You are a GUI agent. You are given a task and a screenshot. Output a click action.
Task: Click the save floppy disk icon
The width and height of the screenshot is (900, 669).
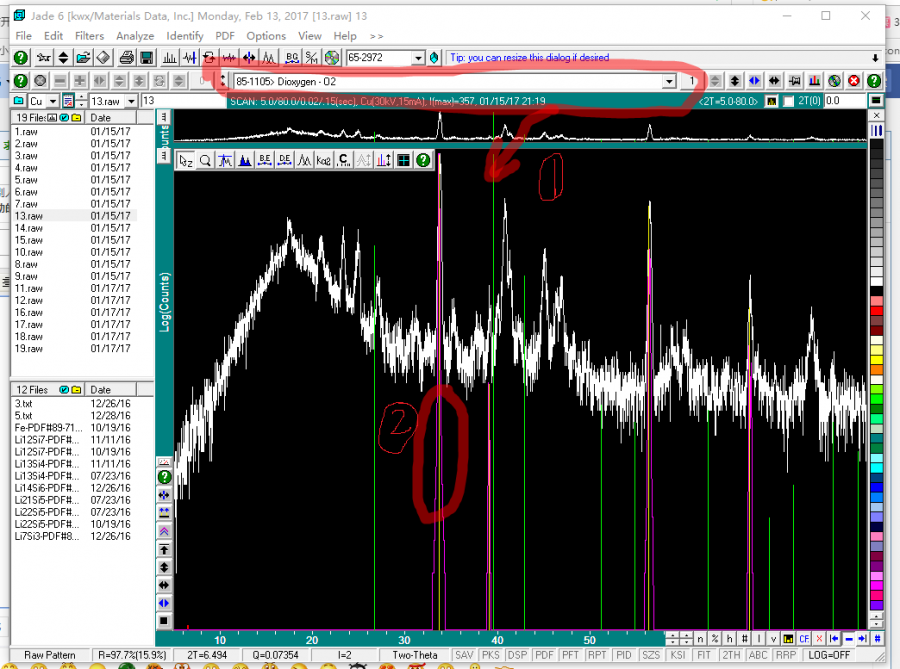[147, 58]
